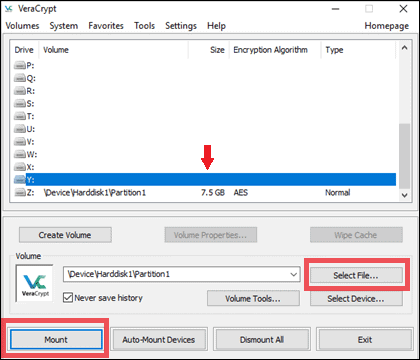Open the Favorites menu
420x360 pixels.
(106, 26)
